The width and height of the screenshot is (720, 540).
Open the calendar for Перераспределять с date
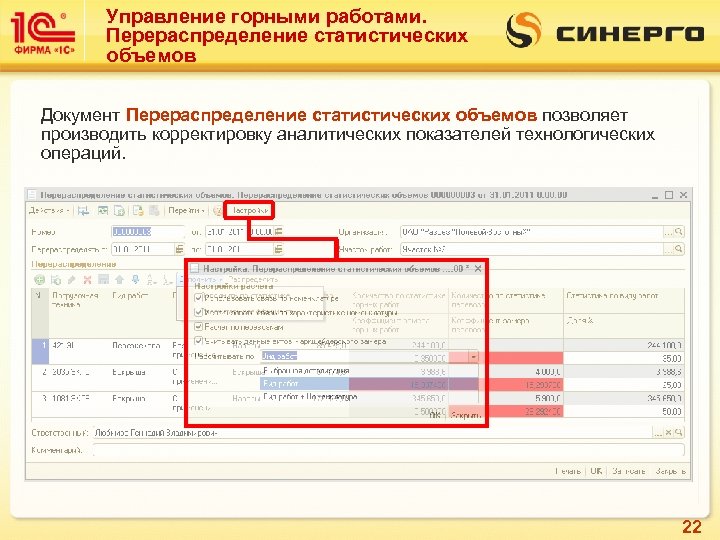(180, 249)
